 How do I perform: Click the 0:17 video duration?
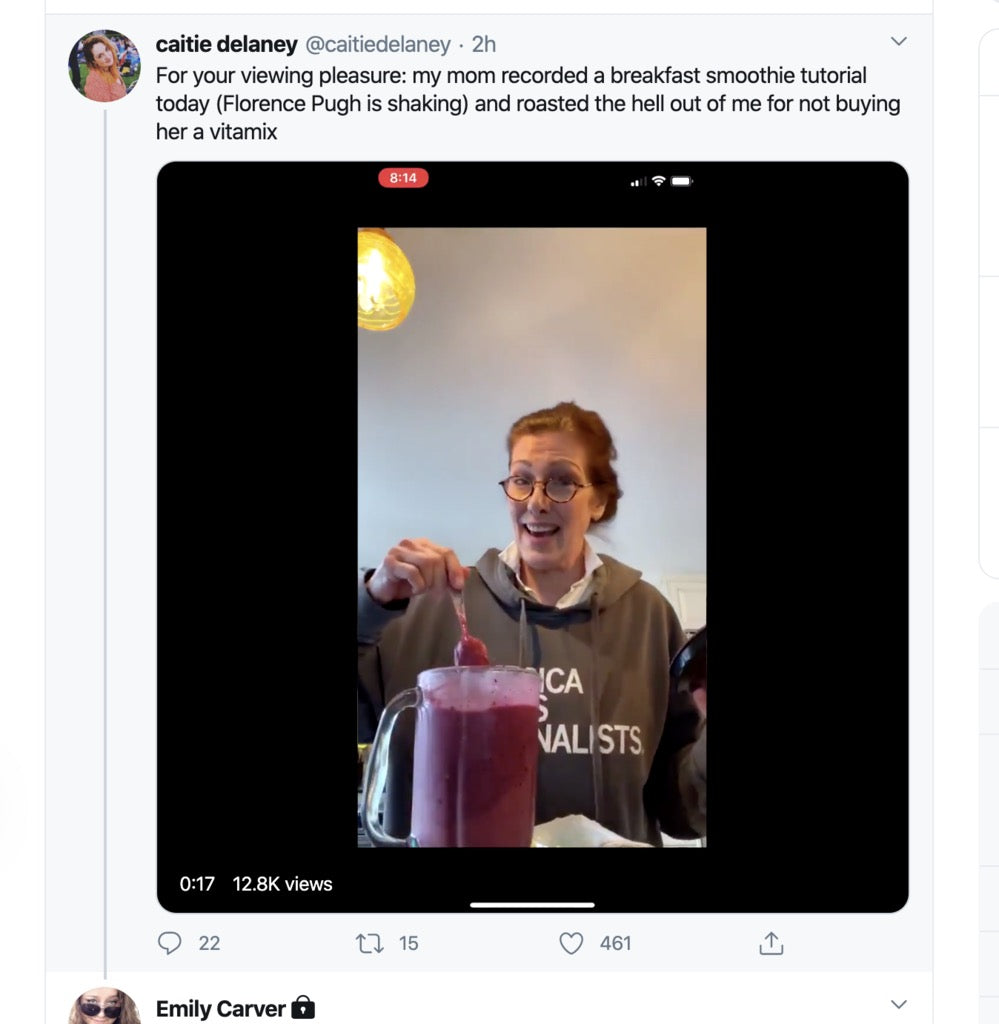tap(197, 884)
